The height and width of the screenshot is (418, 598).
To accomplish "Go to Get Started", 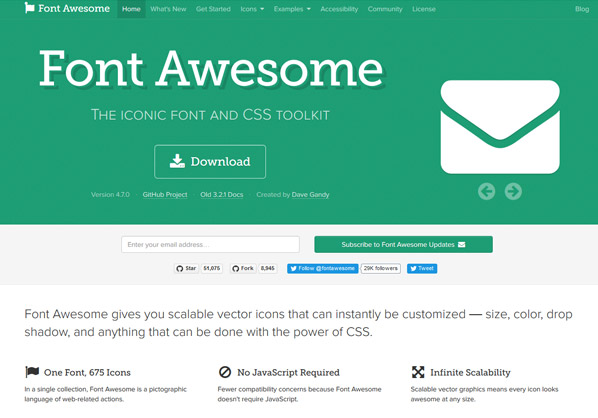I will (213, 9).
